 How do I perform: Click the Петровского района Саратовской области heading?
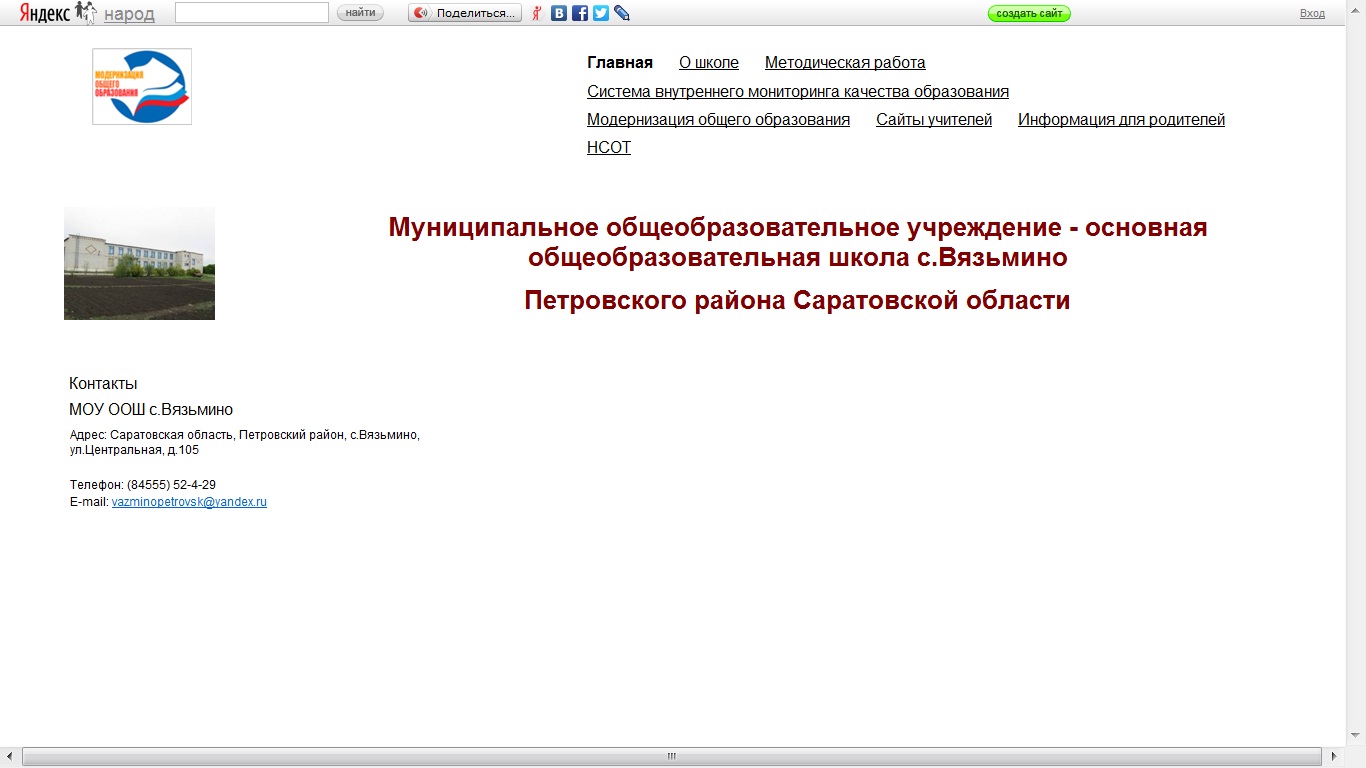pos(797,301)
